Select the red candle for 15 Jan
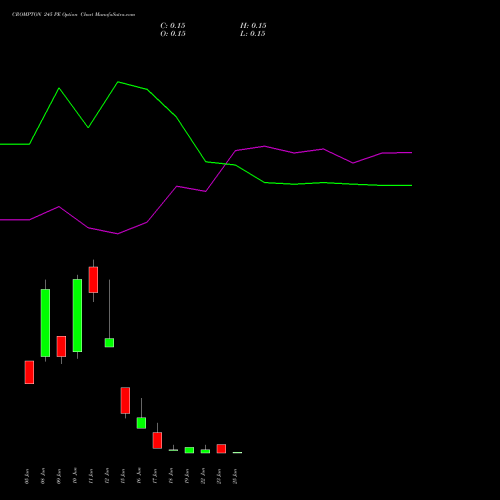Viewport: 500px width, 500px height. click(125, 400)
